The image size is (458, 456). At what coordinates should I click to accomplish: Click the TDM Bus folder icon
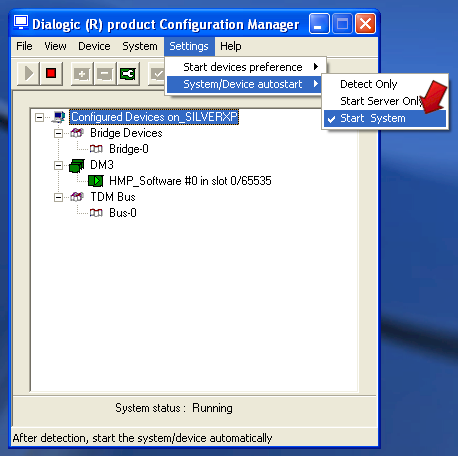coord(77,197)
